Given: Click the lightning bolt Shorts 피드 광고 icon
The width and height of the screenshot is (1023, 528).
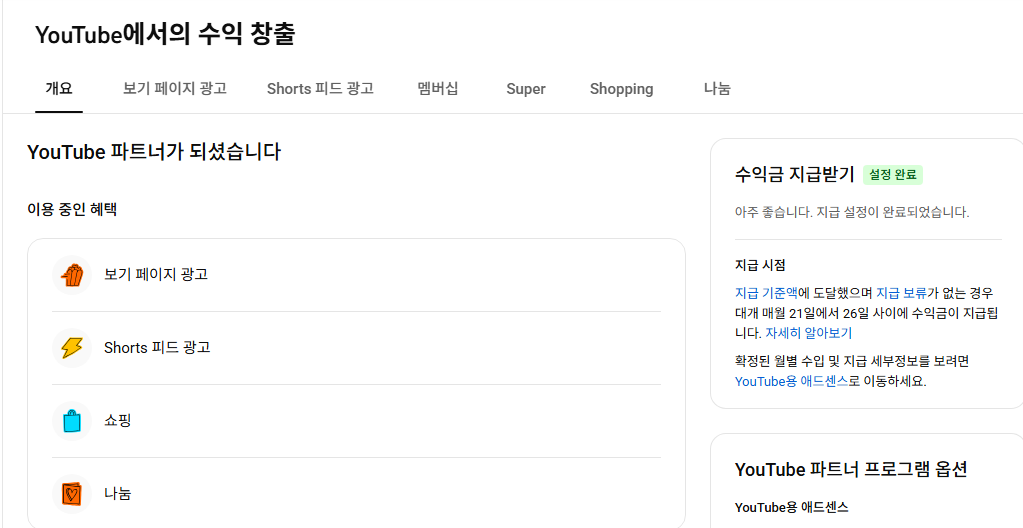Looking at the screenshot, I should pyautogui.click(x=72, y=348).
